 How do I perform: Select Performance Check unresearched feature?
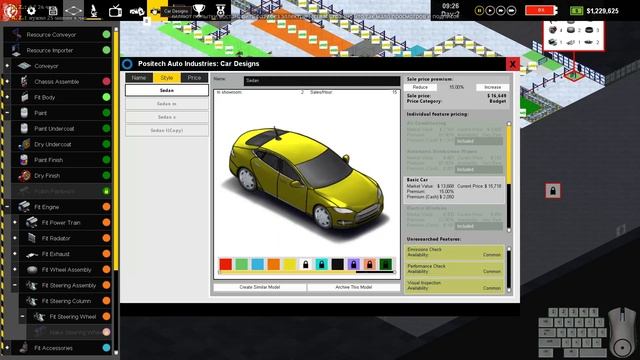point(454,269)
